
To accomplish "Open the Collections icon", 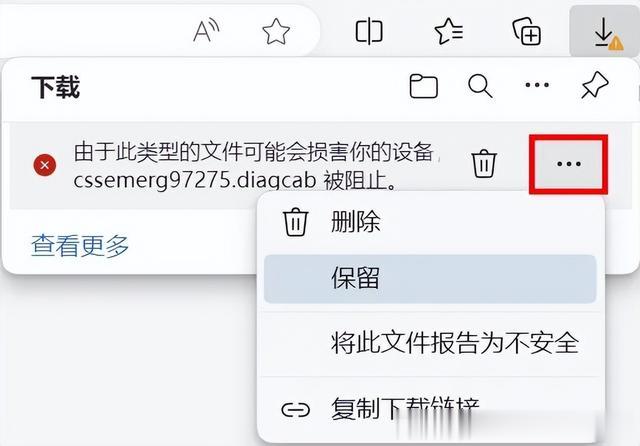I will pos(527,31).
